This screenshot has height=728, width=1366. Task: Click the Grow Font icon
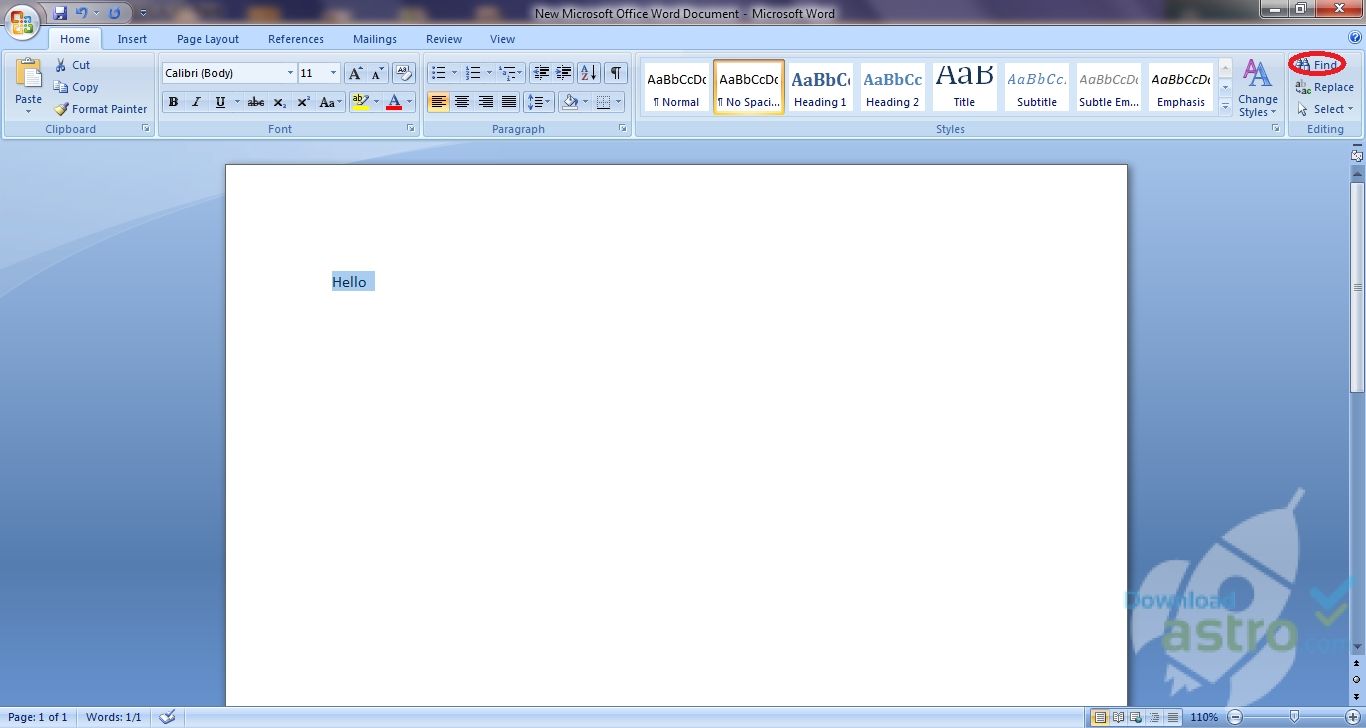tap(355, 73)
